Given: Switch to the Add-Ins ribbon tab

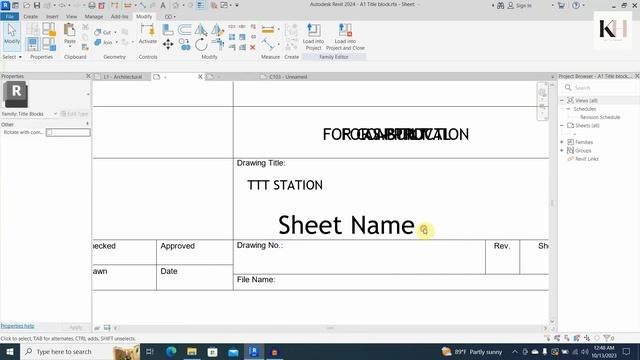Looking at the screenshot, I should point(119,17).
